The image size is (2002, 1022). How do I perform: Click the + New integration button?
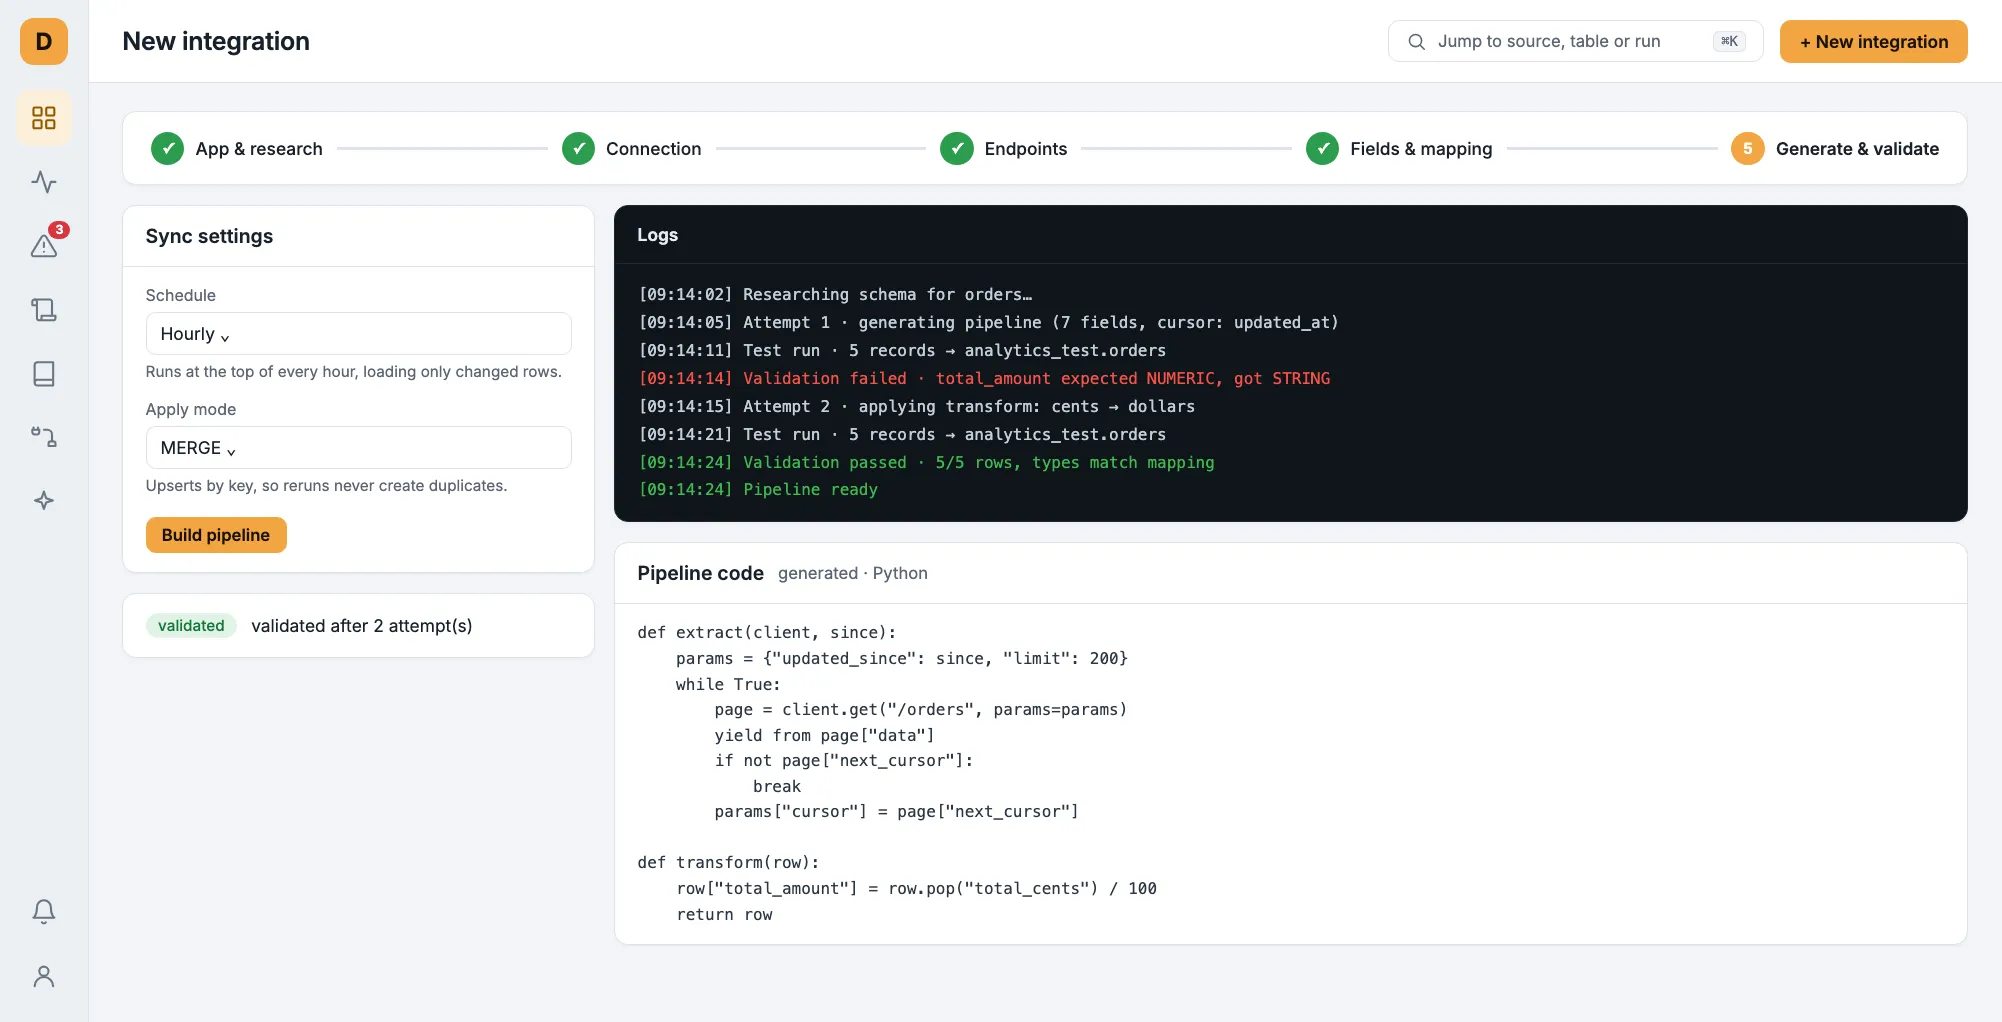click(x=1874, y=41)
